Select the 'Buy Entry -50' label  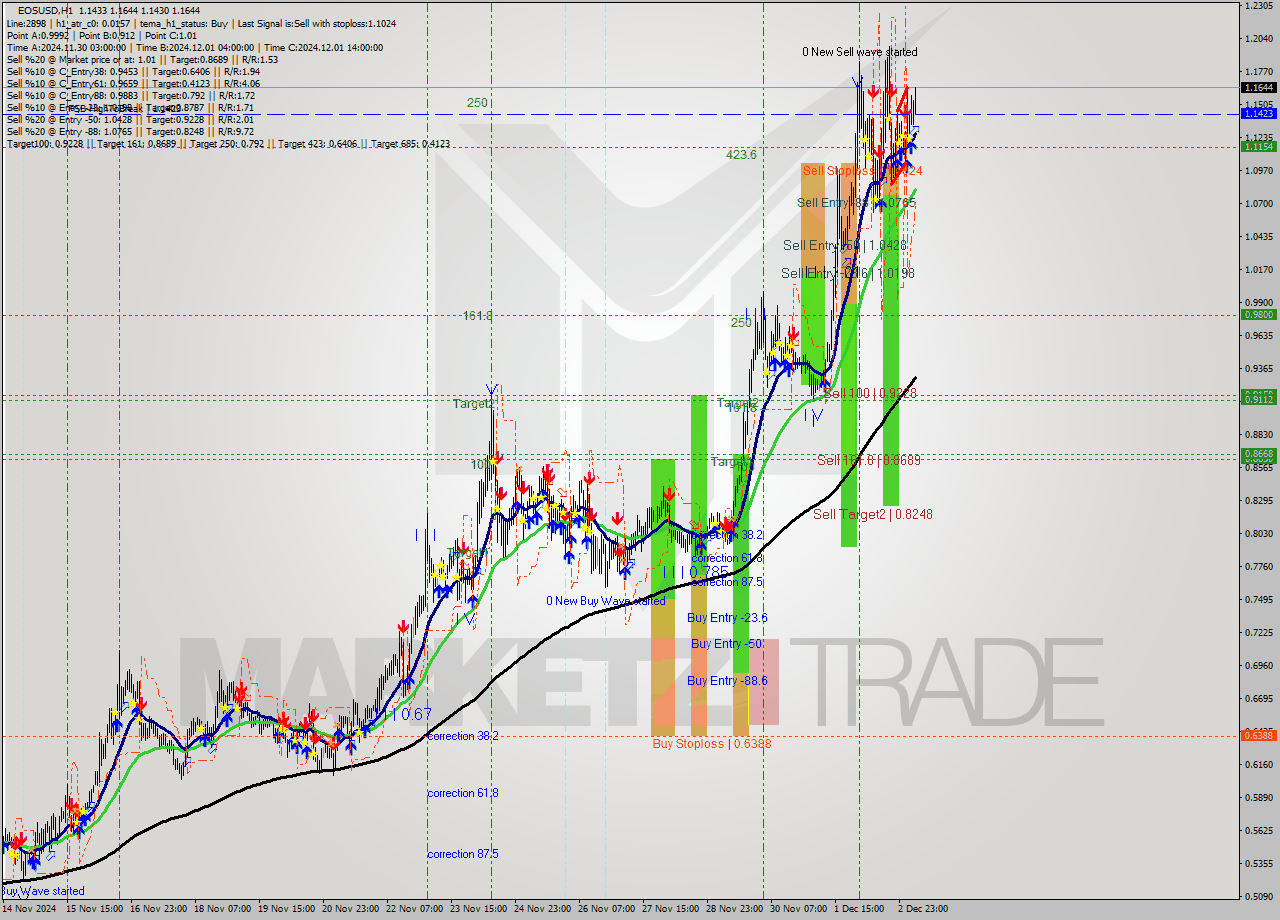pos(728,644)
